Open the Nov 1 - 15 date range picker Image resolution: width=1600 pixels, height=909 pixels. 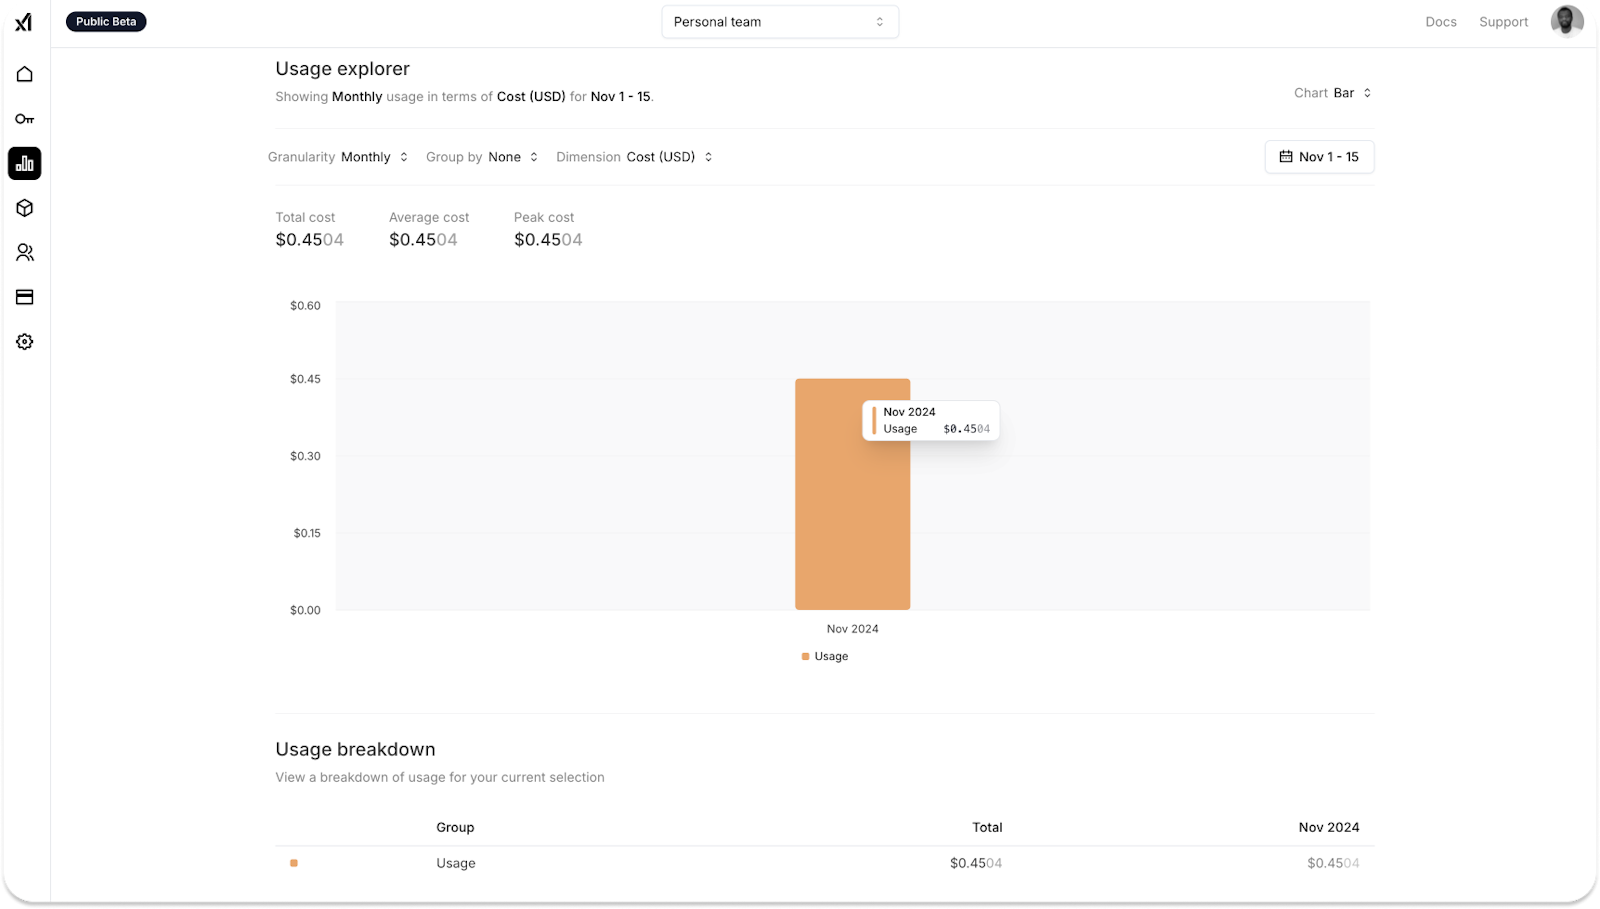[1319, 156]
